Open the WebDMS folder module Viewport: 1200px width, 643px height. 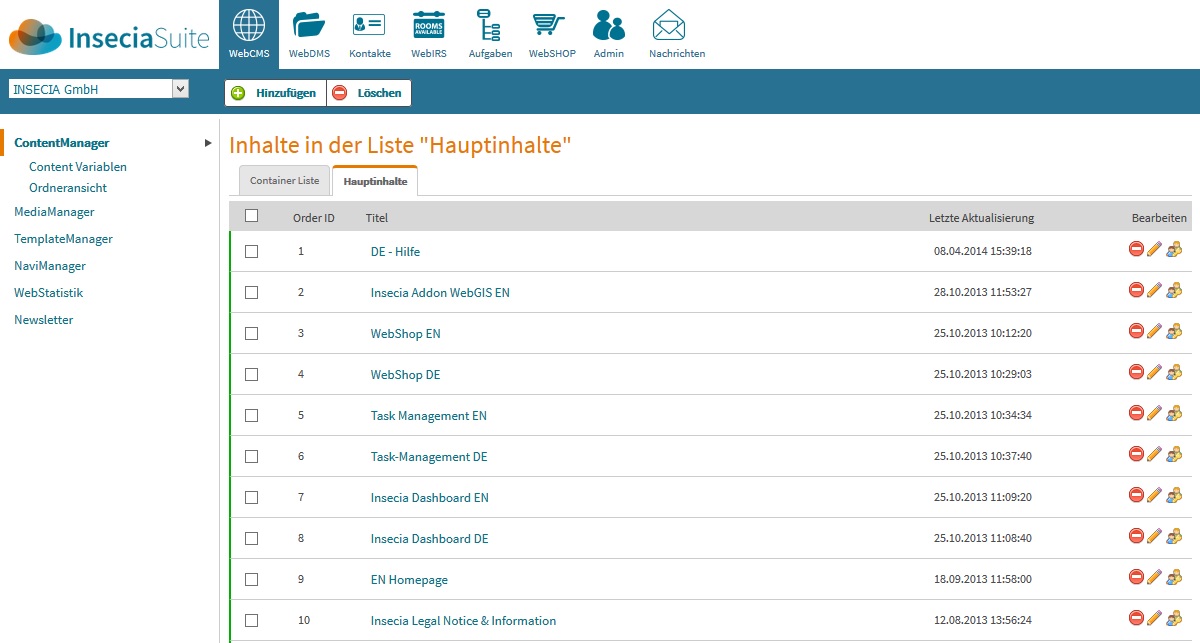coord(309,34)
